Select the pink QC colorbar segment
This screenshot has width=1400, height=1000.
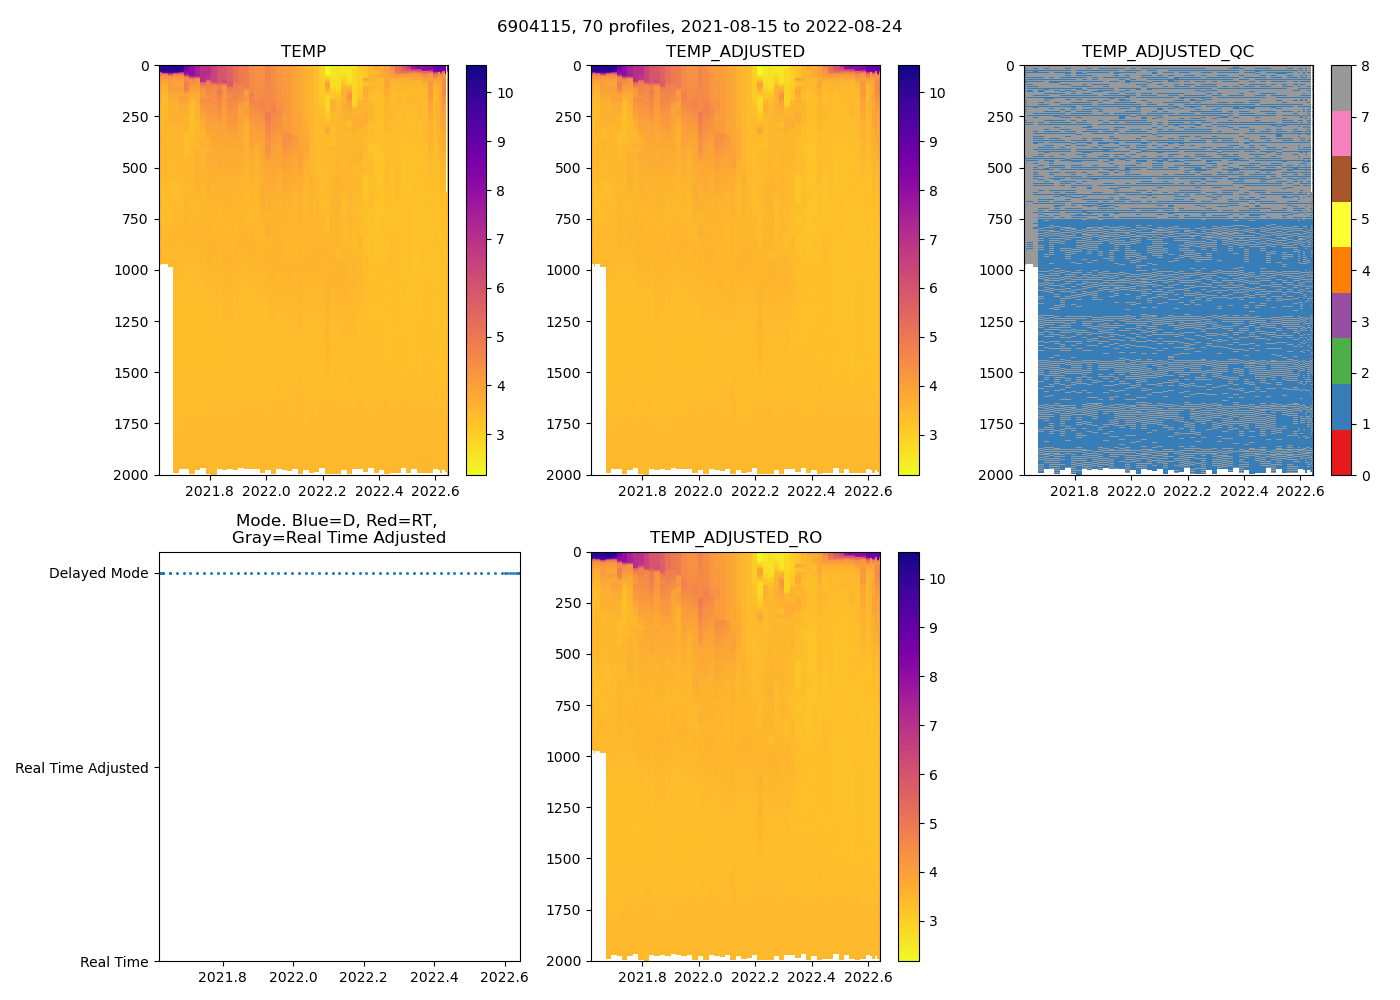point(1341,133)
